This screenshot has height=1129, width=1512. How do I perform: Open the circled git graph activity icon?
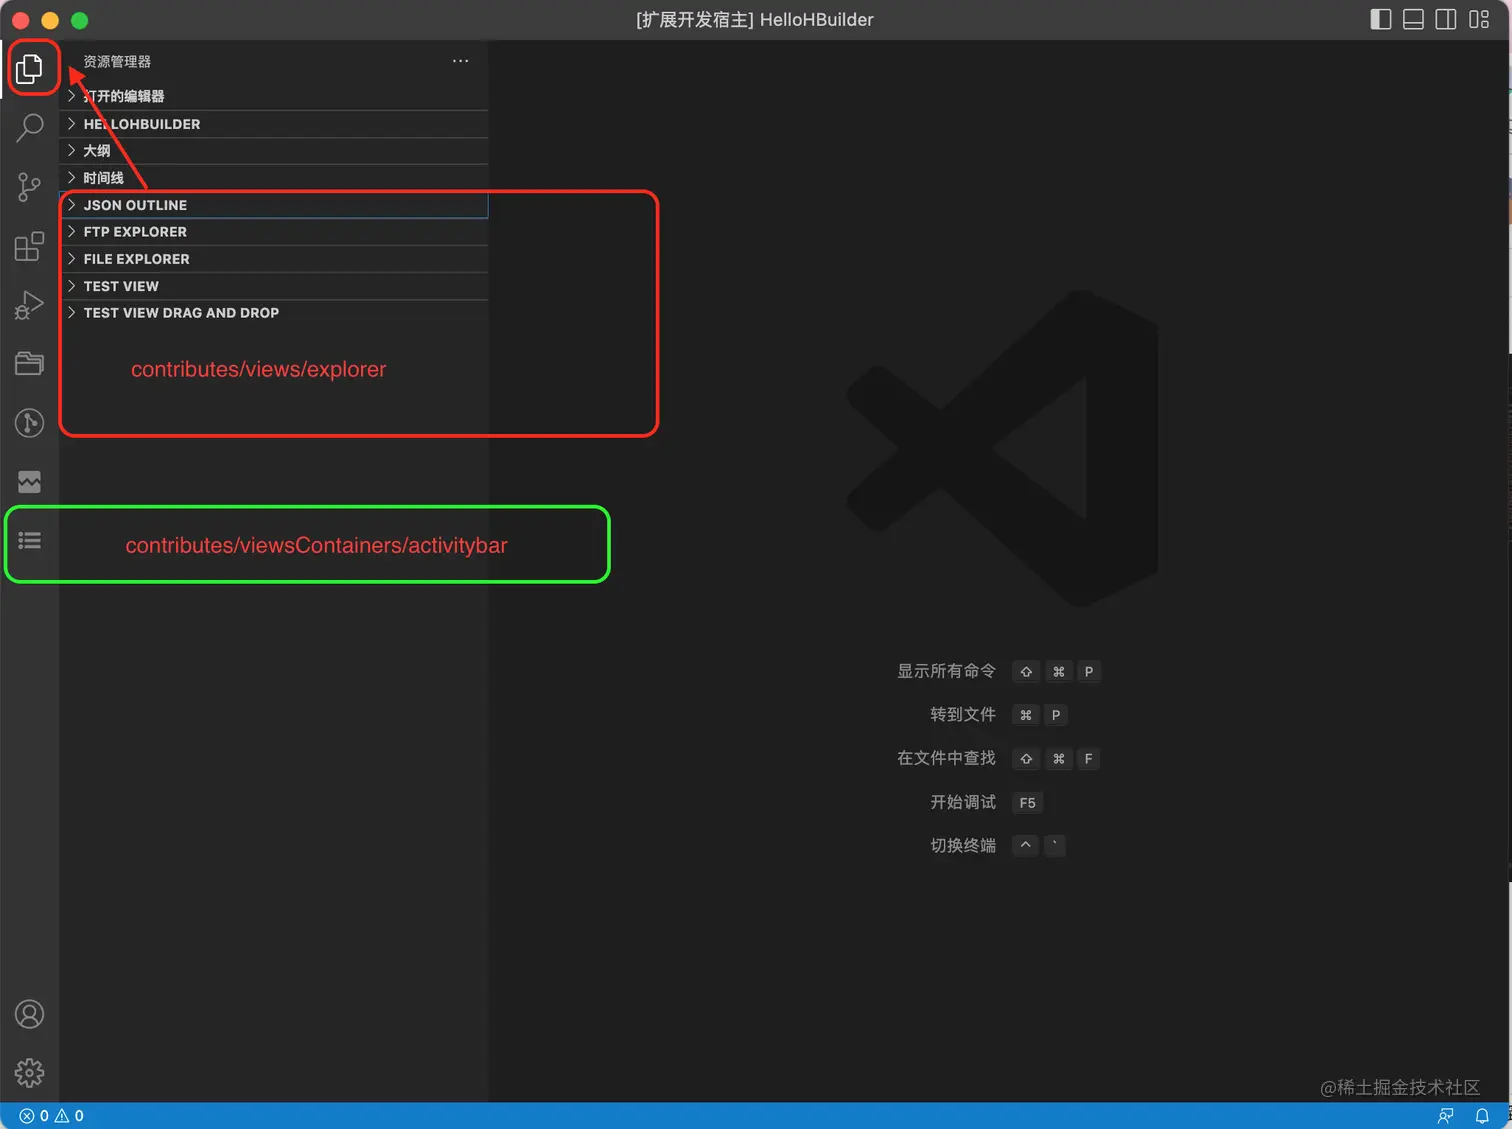click(x=30, y=423)
